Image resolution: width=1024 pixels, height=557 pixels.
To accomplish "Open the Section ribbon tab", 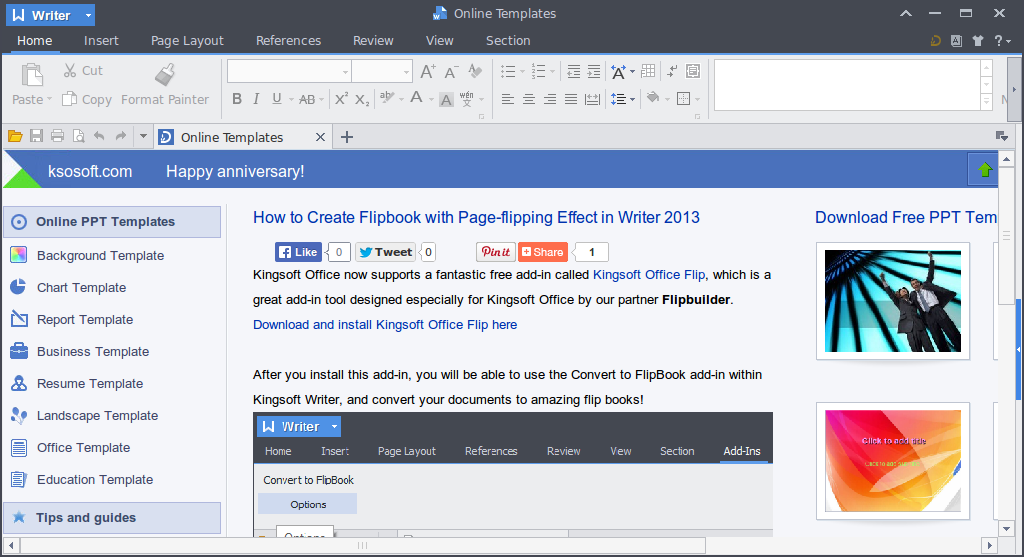I will [508, 40].
